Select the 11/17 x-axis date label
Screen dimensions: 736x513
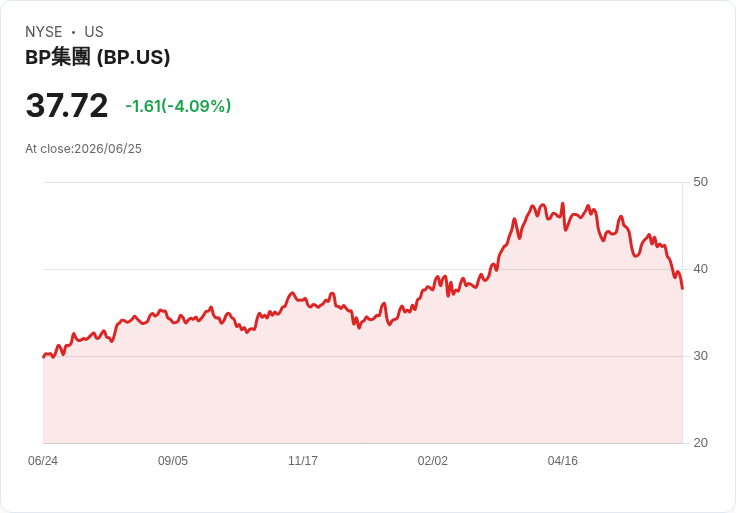[x=303, y=461]
